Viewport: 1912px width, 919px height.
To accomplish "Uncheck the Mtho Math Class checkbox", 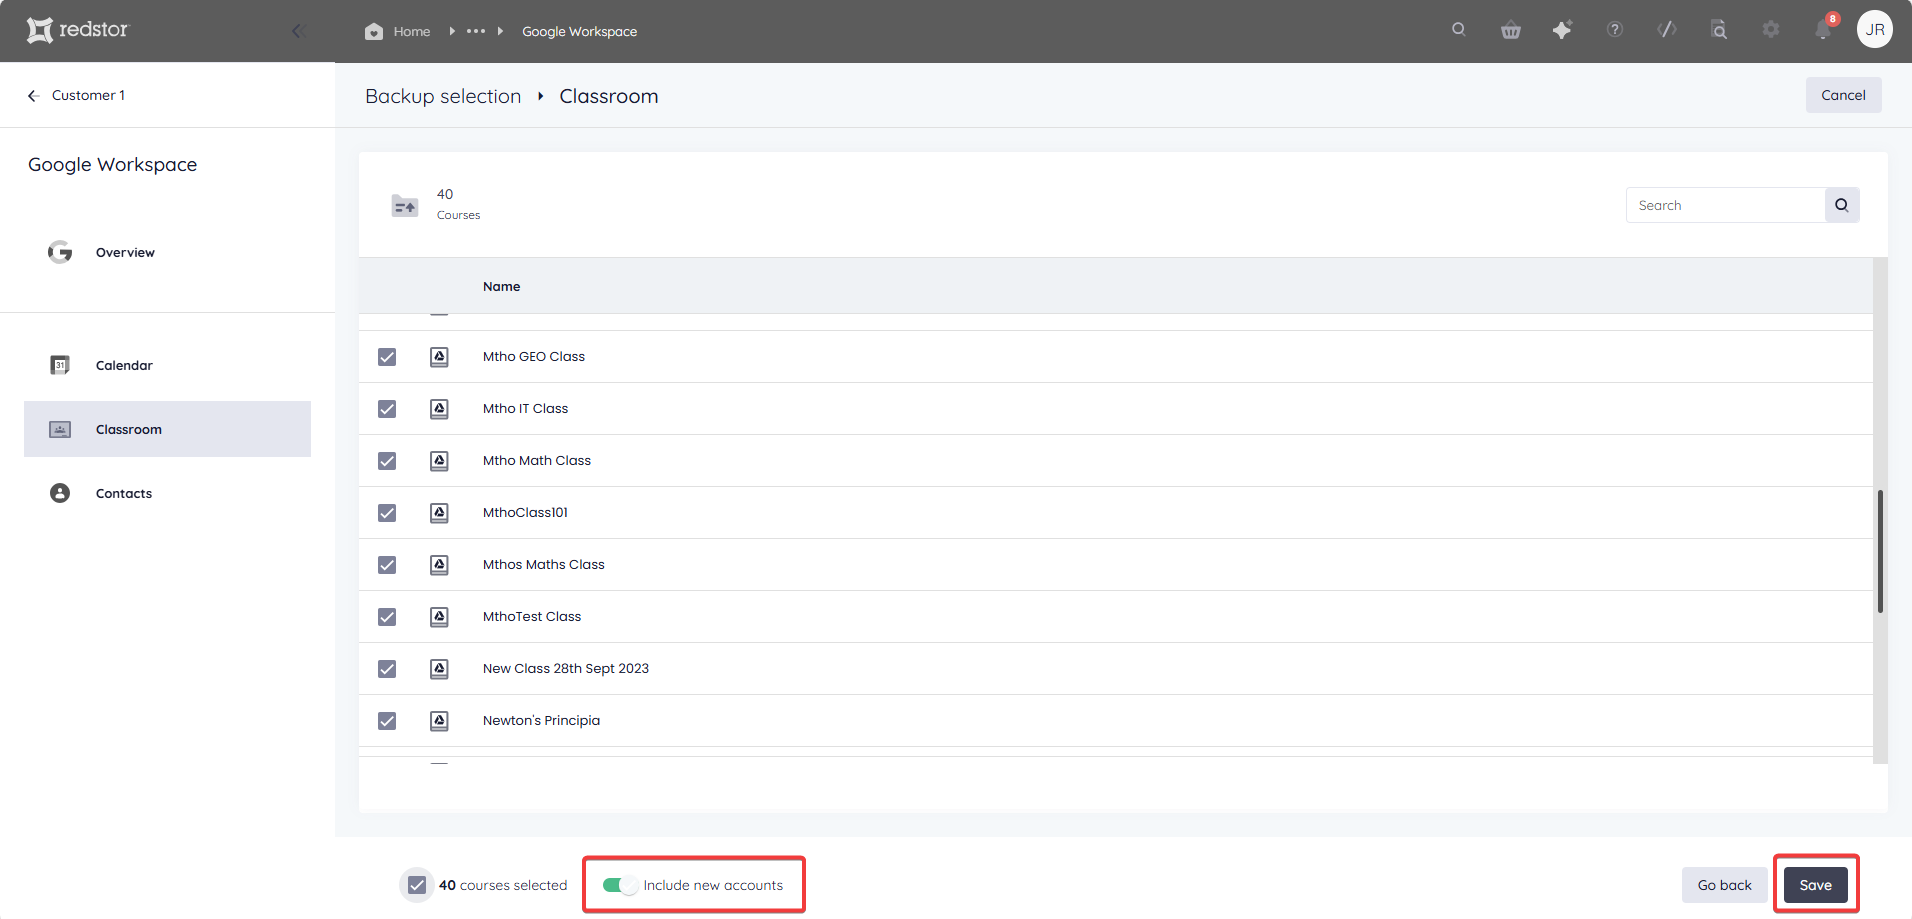I will click(x=387, y=461).
